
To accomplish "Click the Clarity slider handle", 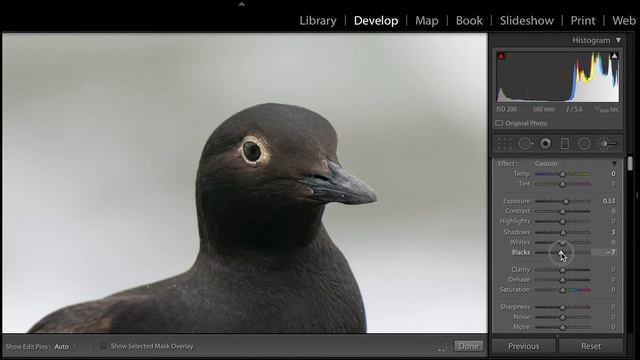I will pyautogui.click(x=563, y=270).
